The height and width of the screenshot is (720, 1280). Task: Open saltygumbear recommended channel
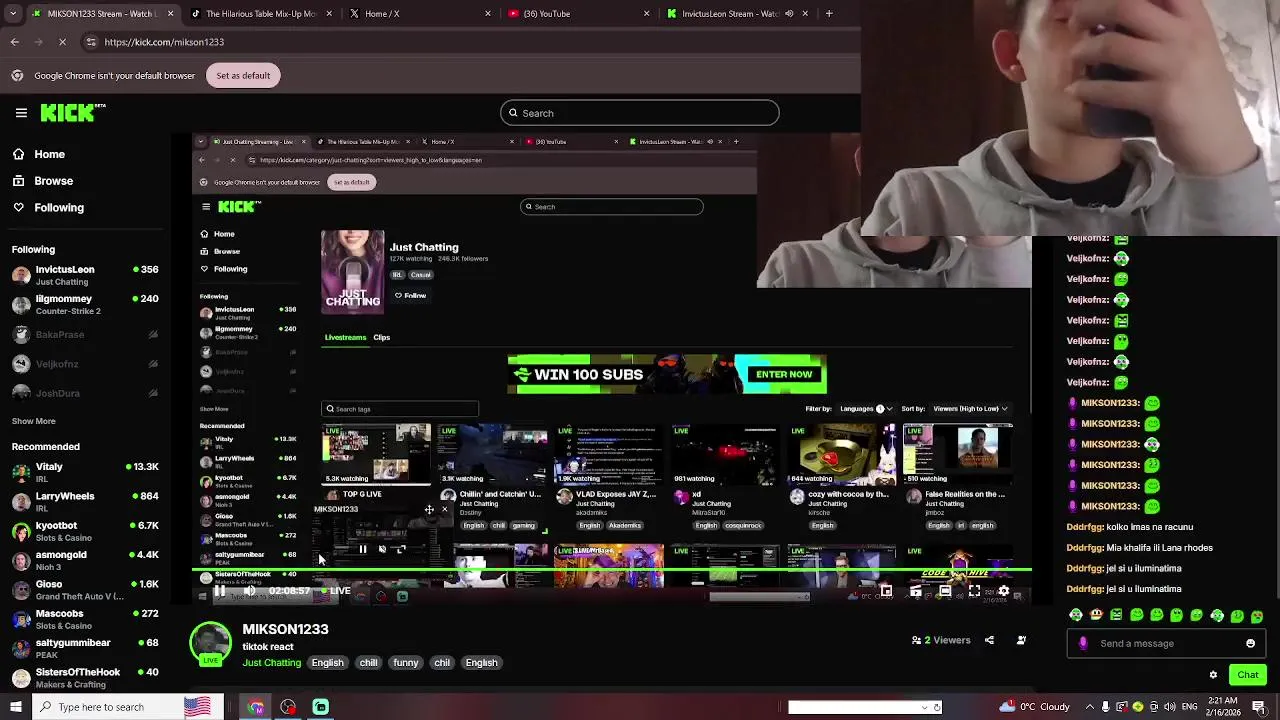(85, 648)
